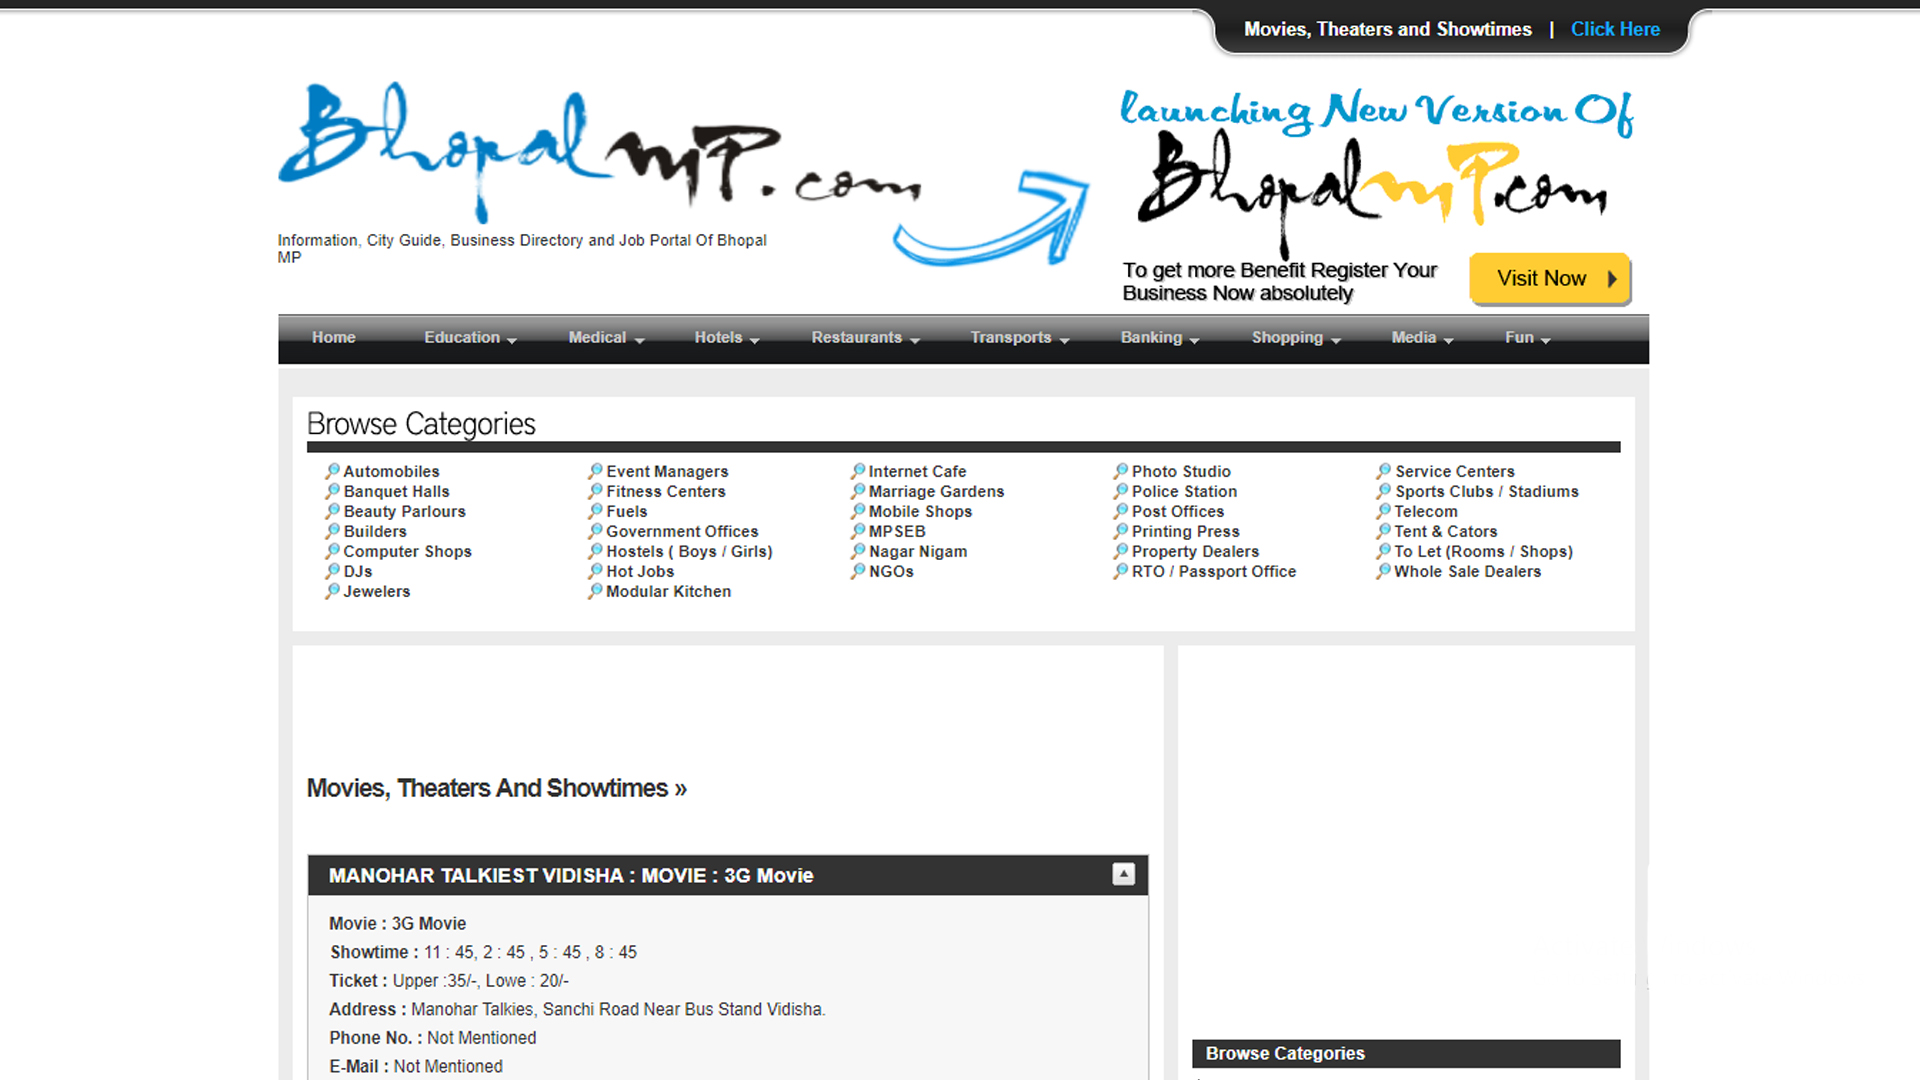Click the magnifier icon beside Fitness Centers
Image resolution: width=1920 pixels, height=1080 pixels.
click(595, 491)
